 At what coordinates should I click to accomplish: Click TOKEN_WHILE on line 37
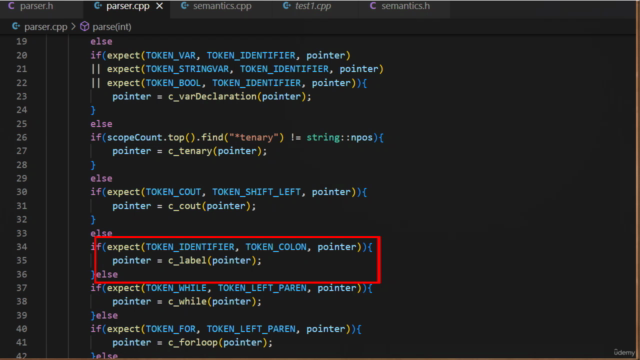point(176,288)
